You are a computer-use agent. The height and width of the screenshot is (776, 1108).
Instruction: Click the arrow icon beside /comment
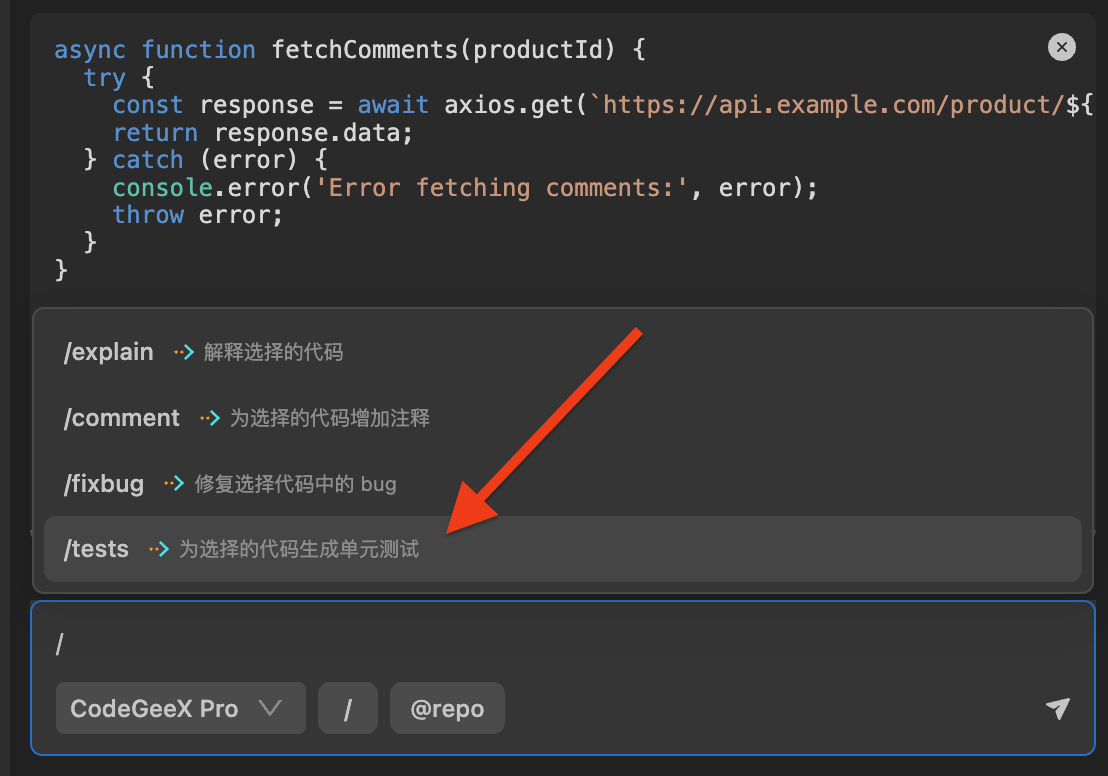[209, 418]
